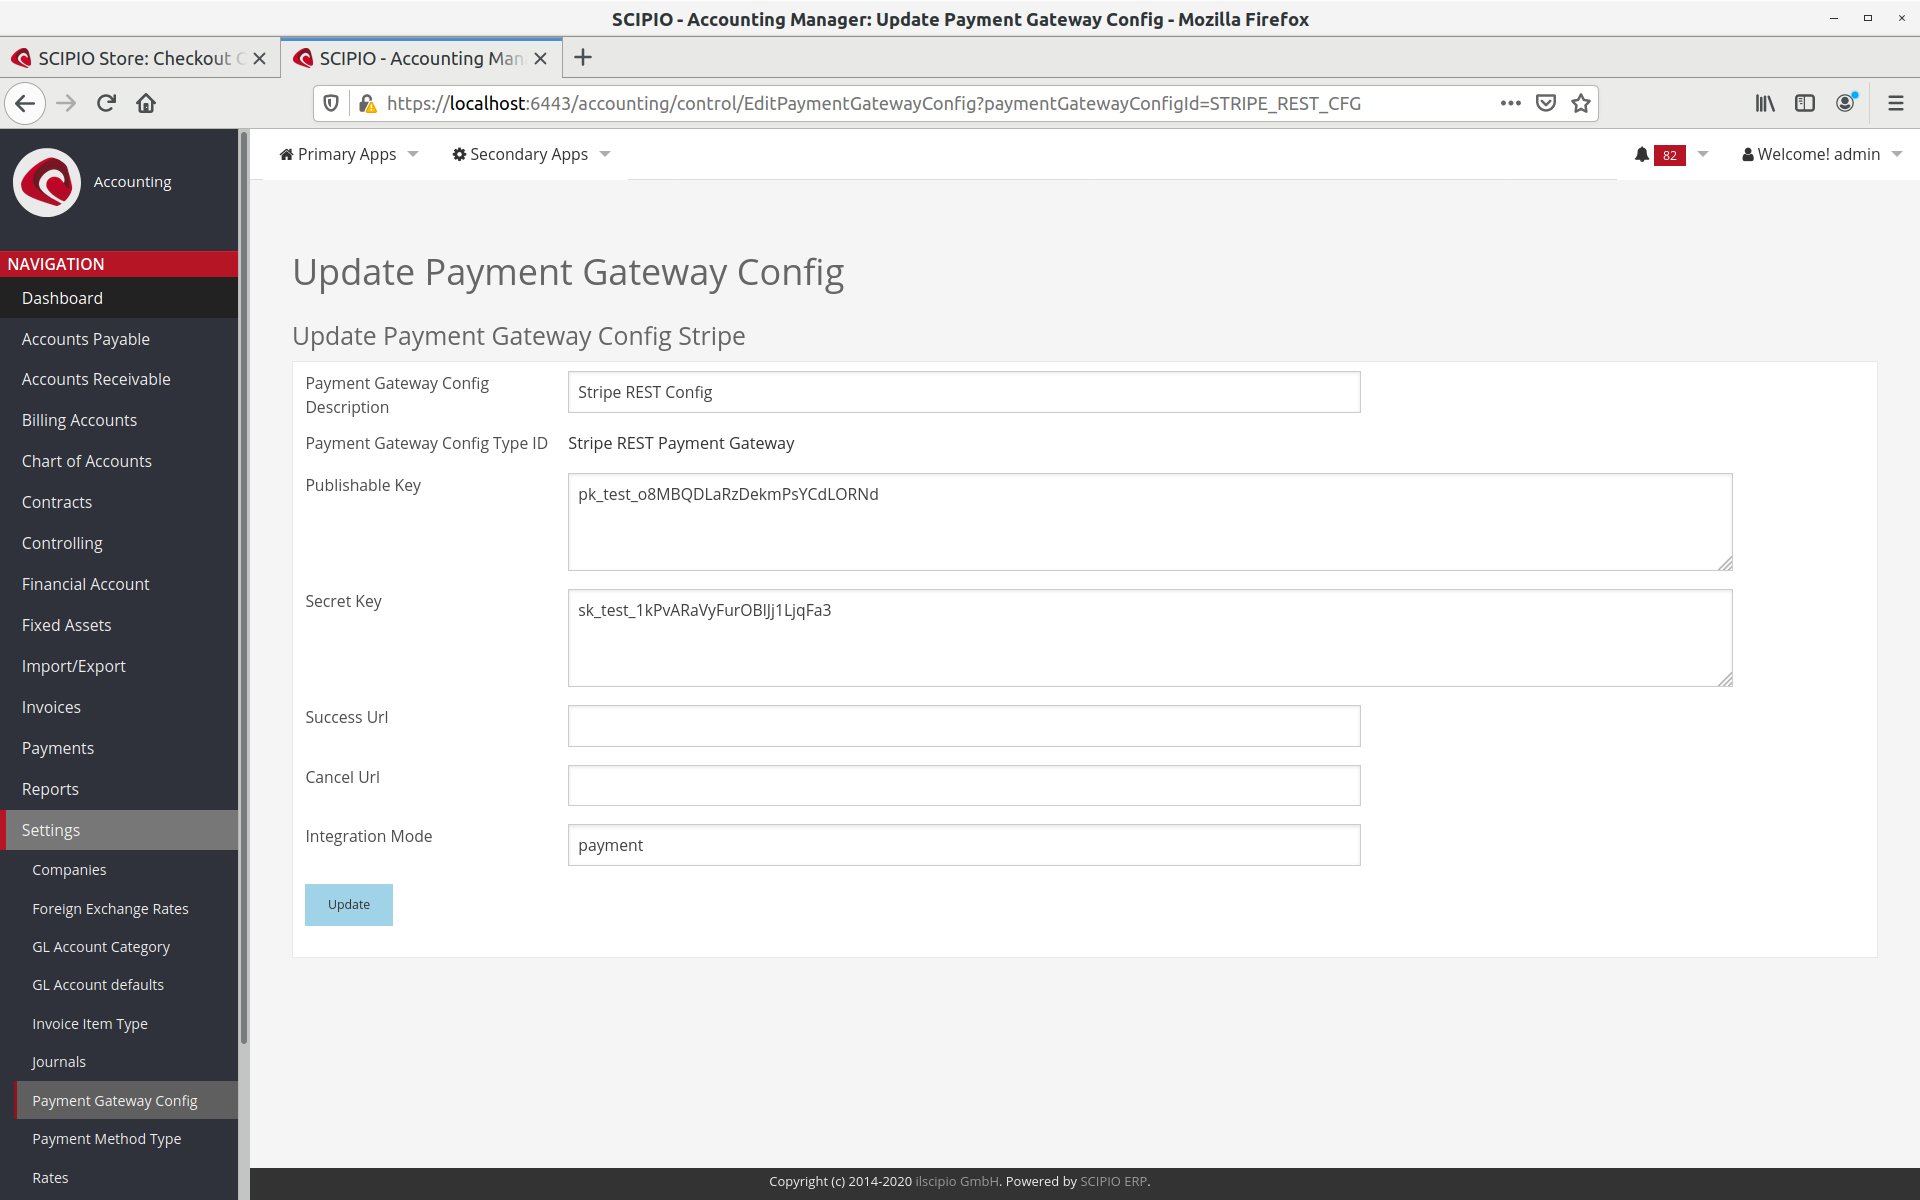The image size is (1920, 1200).
Task: Toggle the Firefox sidebar view icon
Action: (1805, 103)
